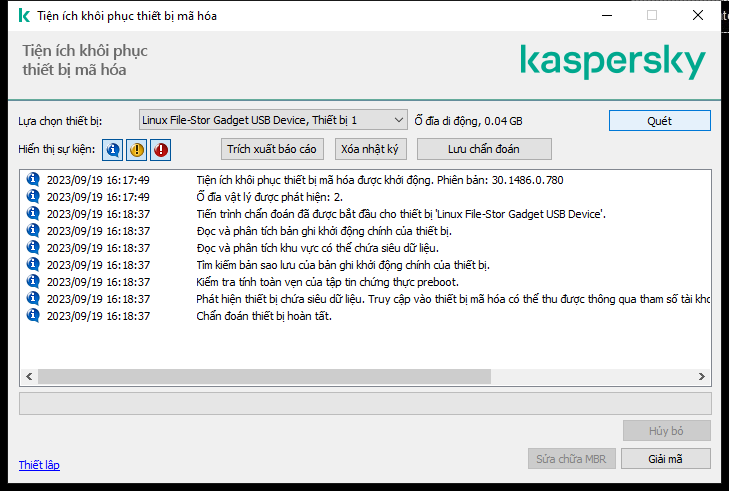Toggle the warning events filter icon
The width and height of the screenshot is (729, 491).
137,149
